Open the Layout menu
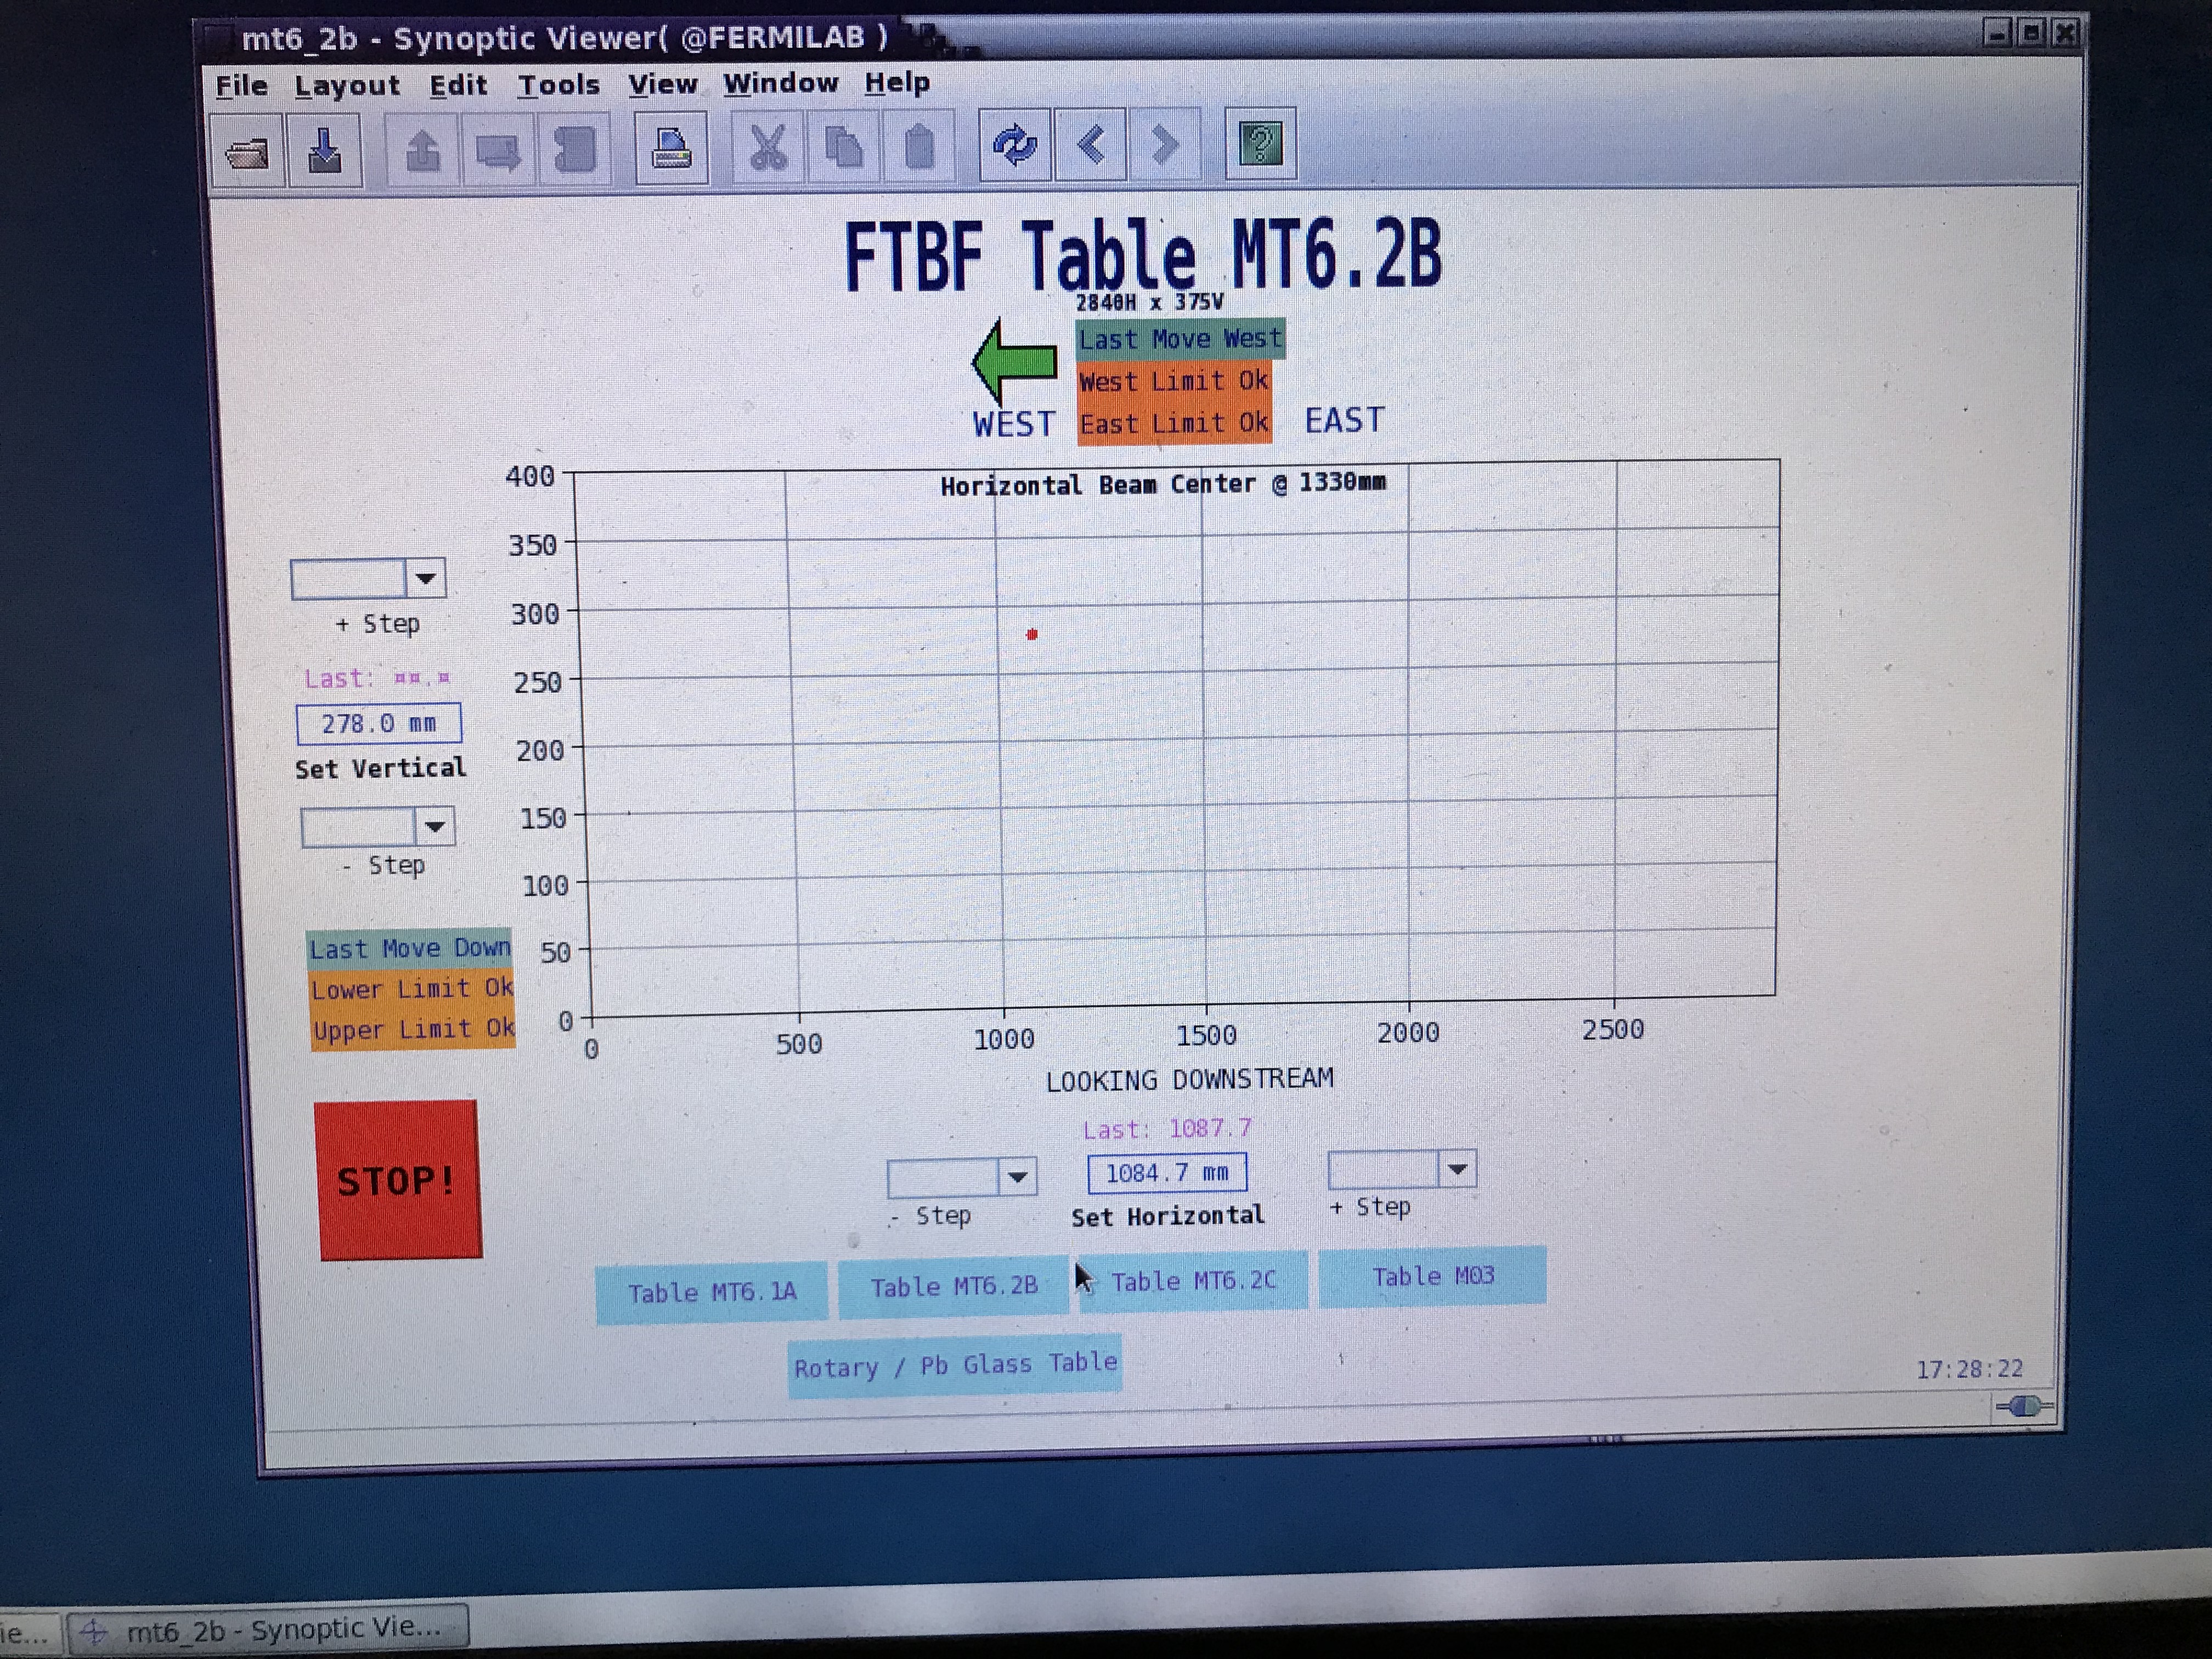Image resolution: width=2212 pixels, height=1659 pixels. [x=347, y=86]
